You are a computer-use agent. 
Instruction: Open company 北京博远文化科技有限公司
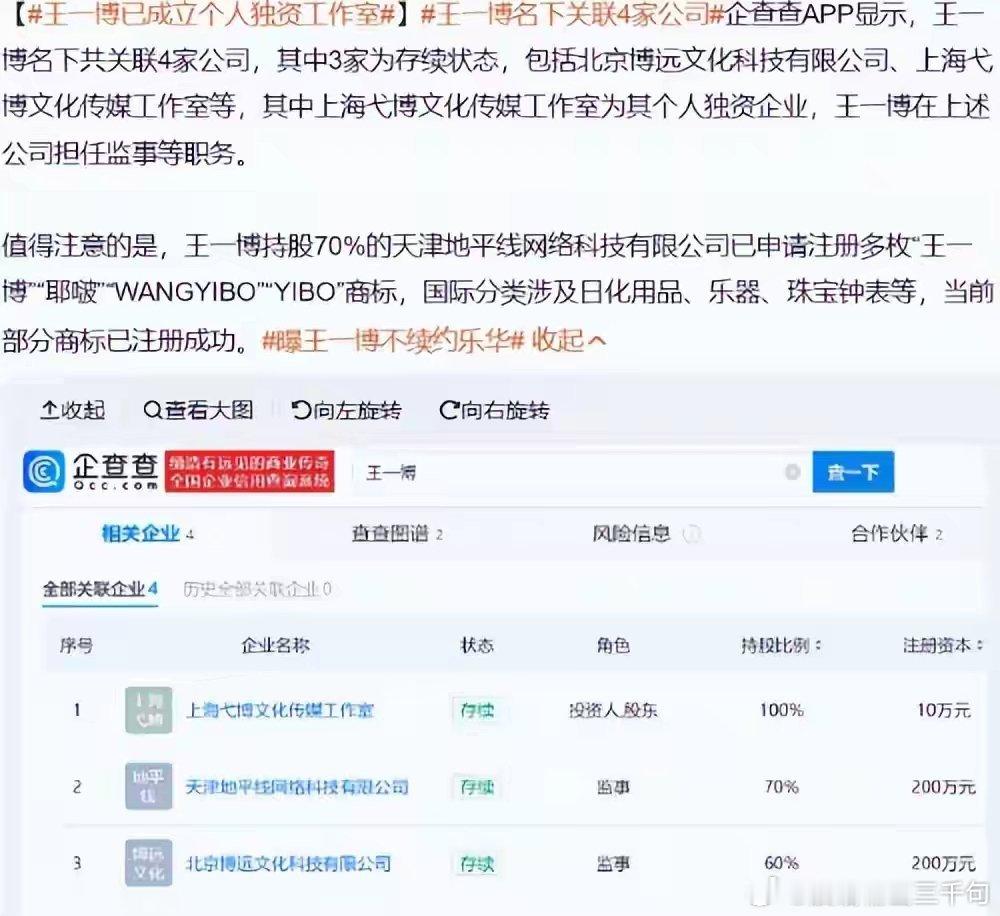pos(288,863)
